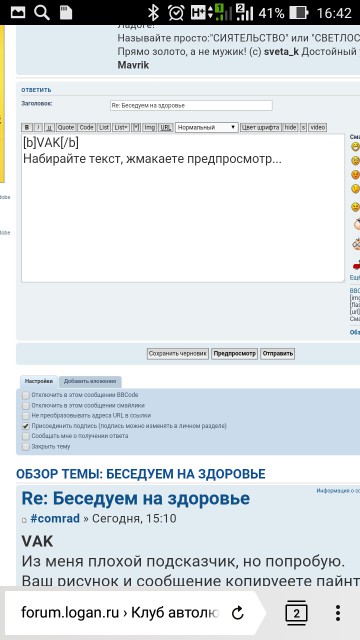Screen dimensions: 360x640
Task: Open browser three-dot menu
Action: pos(338,613)
